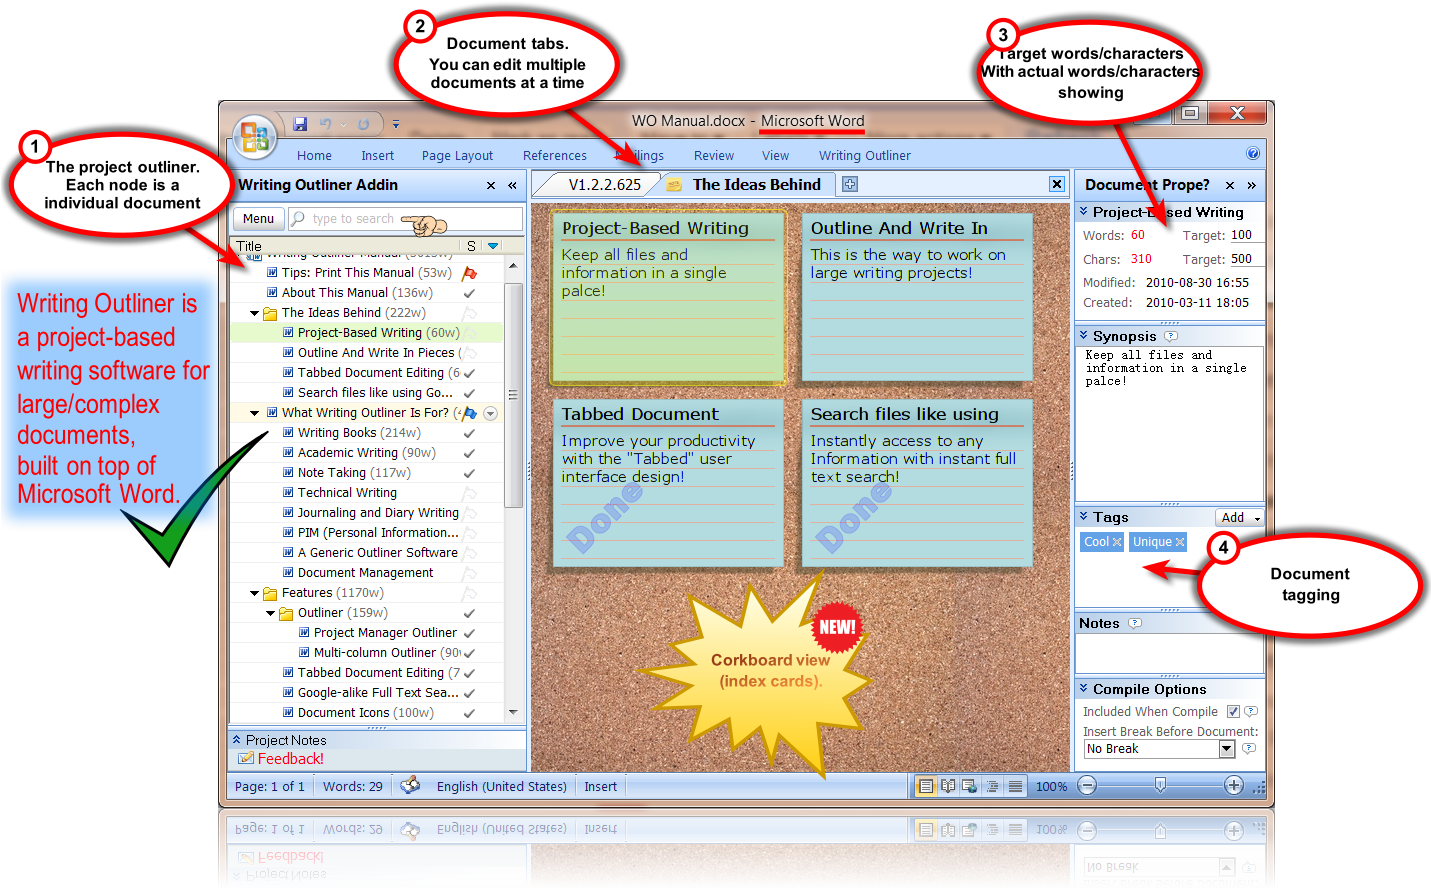Open the Page Layout ribbon tab
The width and height of the screenshot is (1431, 888).
457,156
